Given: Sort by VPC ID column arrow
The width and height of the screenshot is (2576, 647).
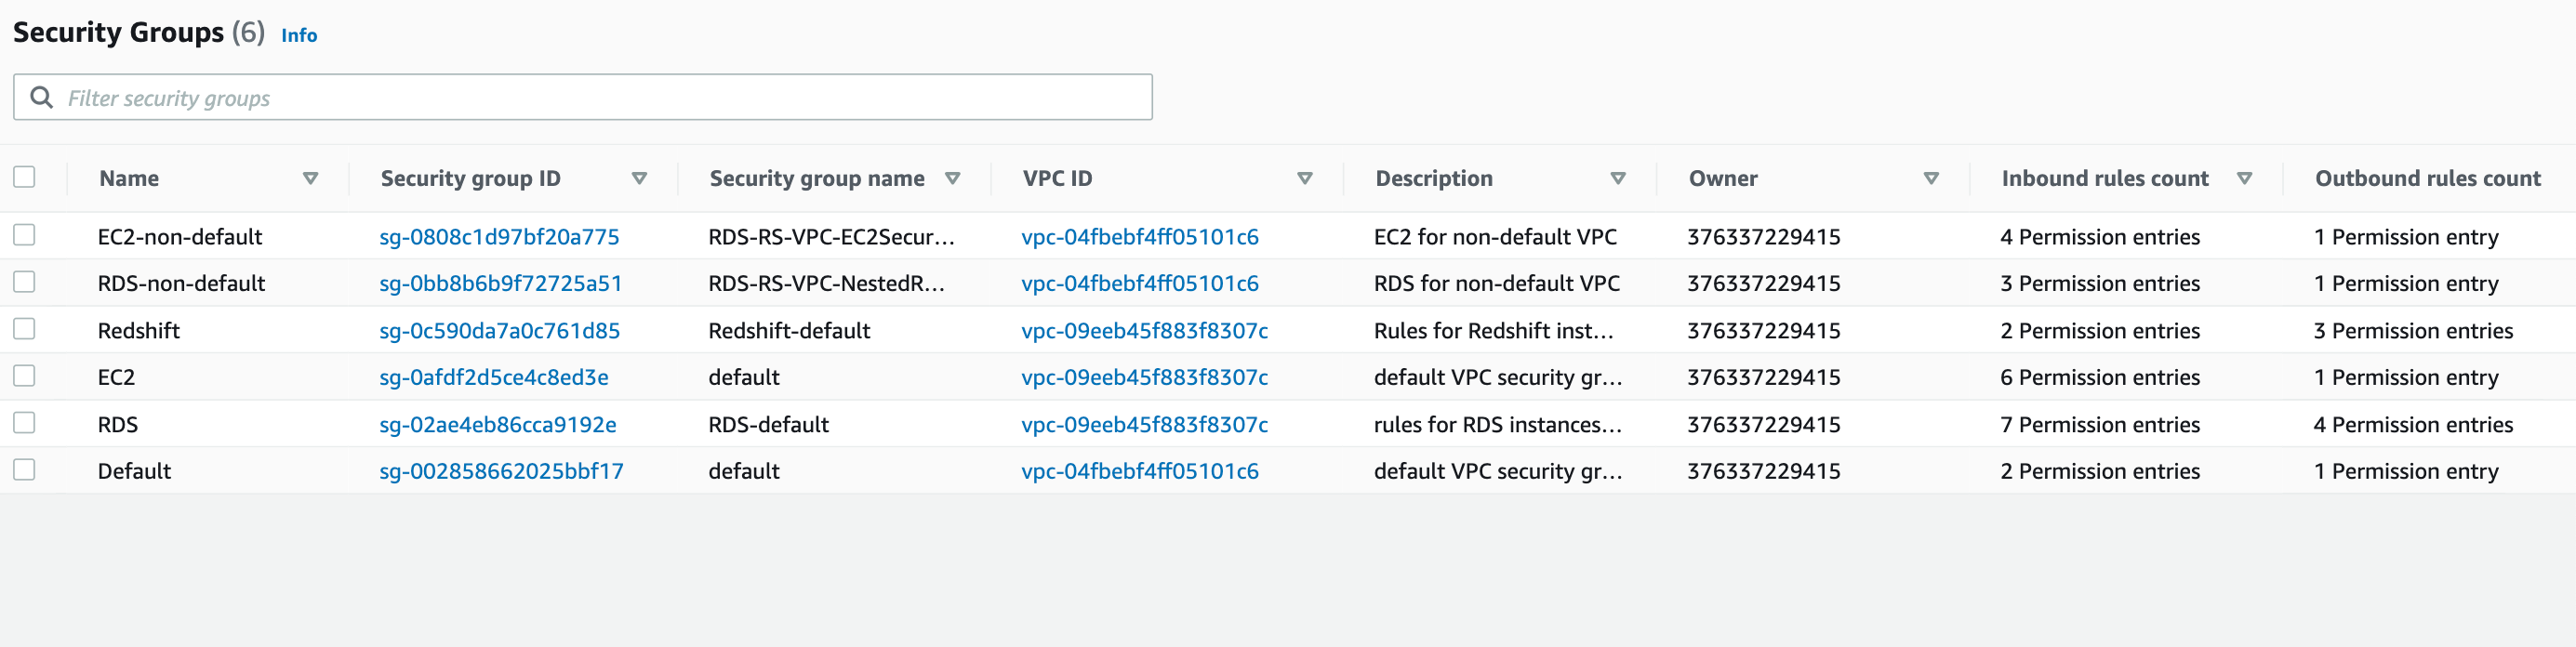Looking at the screenshot, I should pos(1304,178).
